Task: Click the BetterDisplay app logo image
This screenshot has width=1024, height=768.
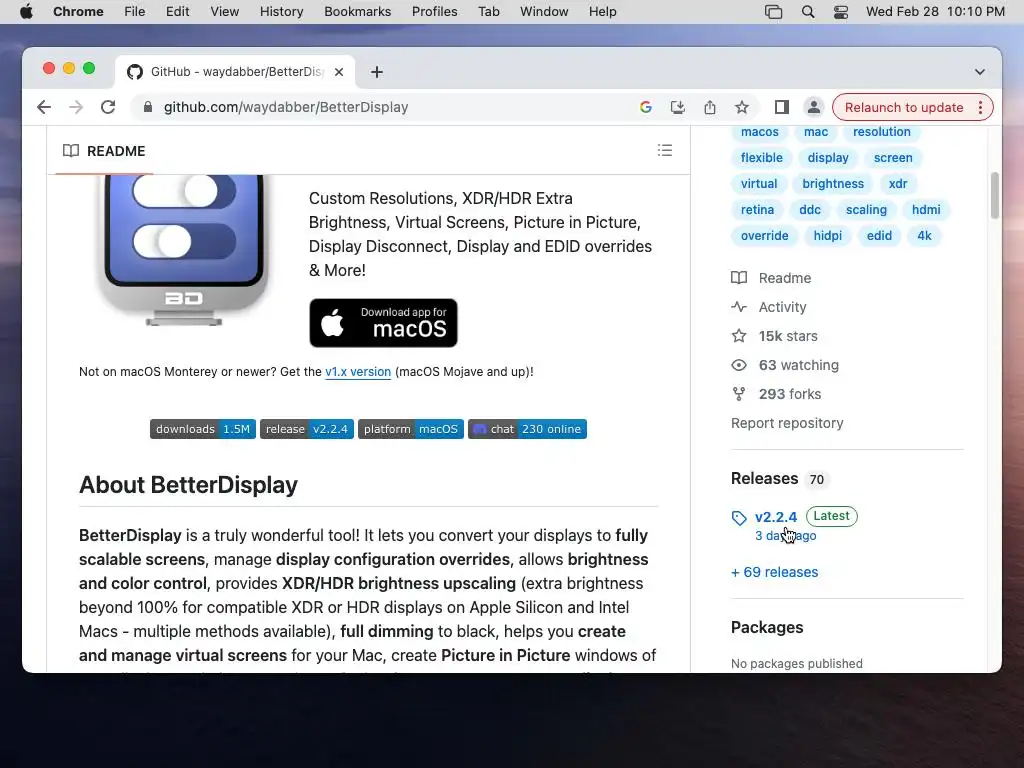Action: [x=184, y=250]
